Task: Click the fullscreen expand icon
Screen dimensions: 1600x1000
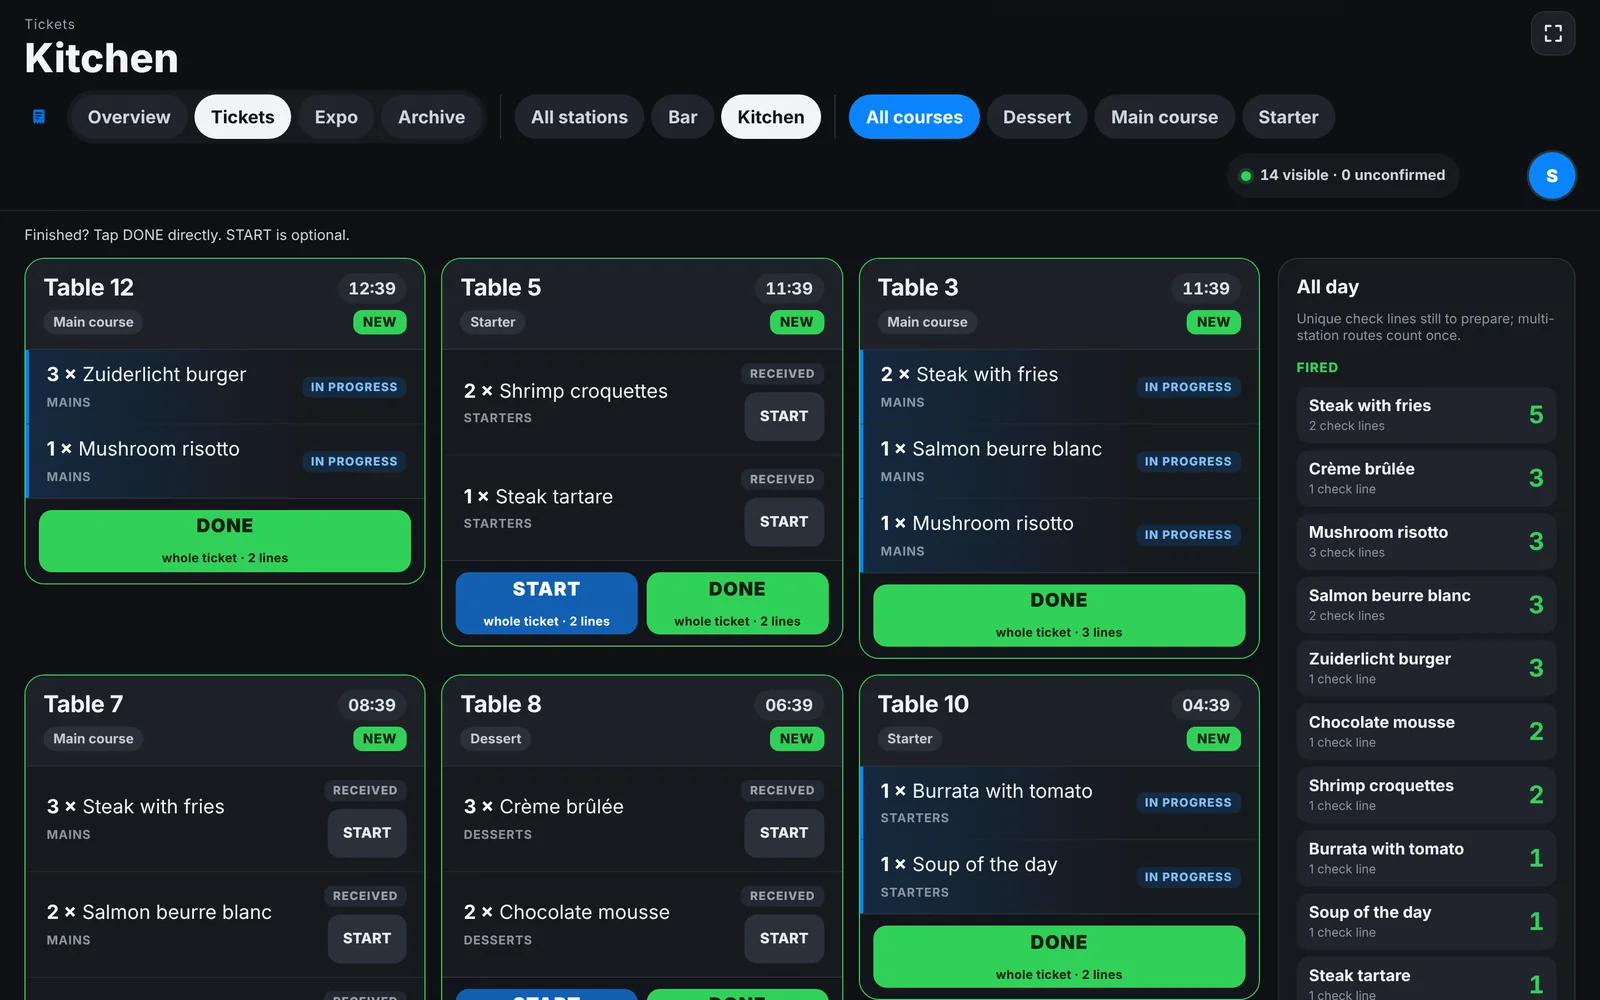Action: pyautogui.click(x=1553, y=34)
